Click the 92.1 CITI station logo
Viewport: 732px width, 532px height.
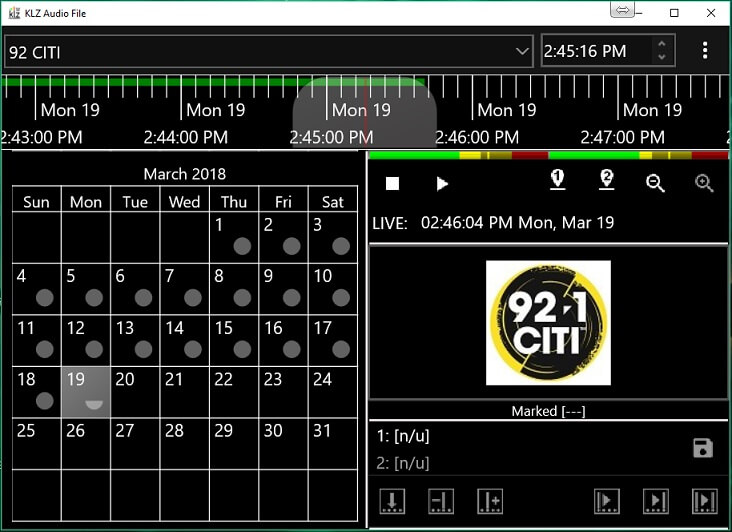click(x=548, y=323)
